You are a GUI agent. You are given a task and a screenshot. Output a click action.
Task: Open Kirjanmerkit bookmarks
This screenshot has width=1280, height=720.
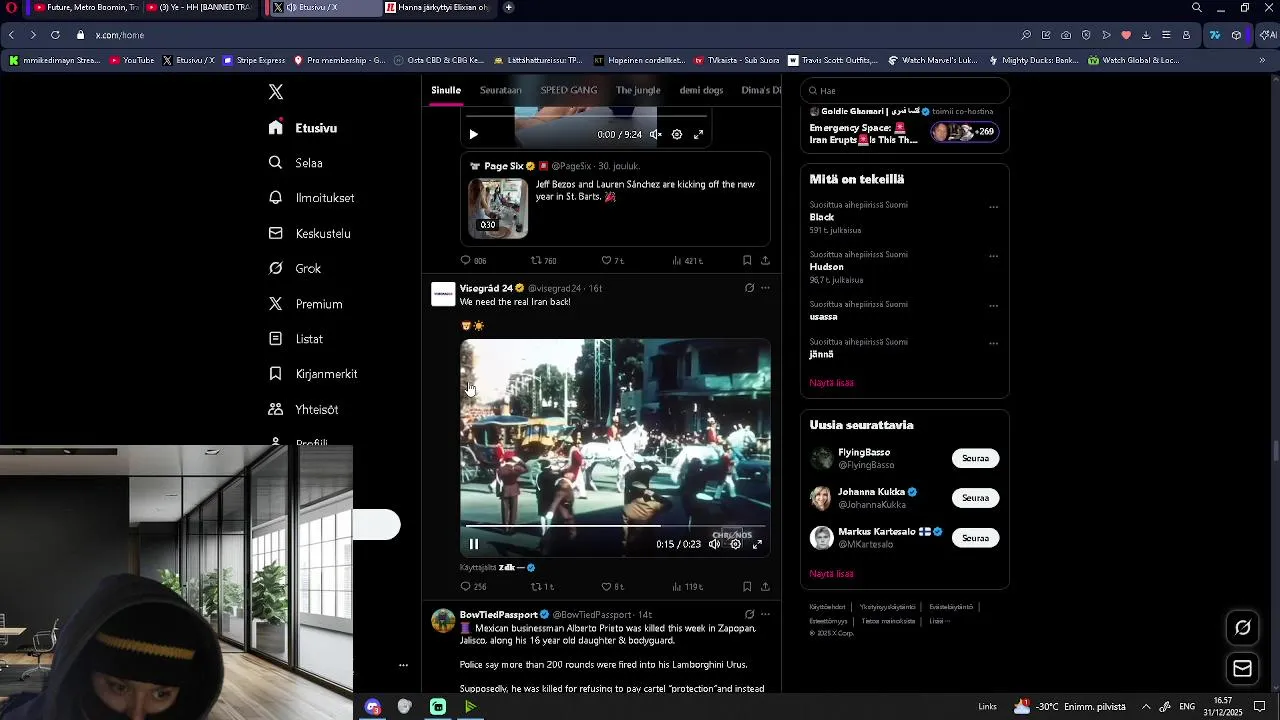313,374
